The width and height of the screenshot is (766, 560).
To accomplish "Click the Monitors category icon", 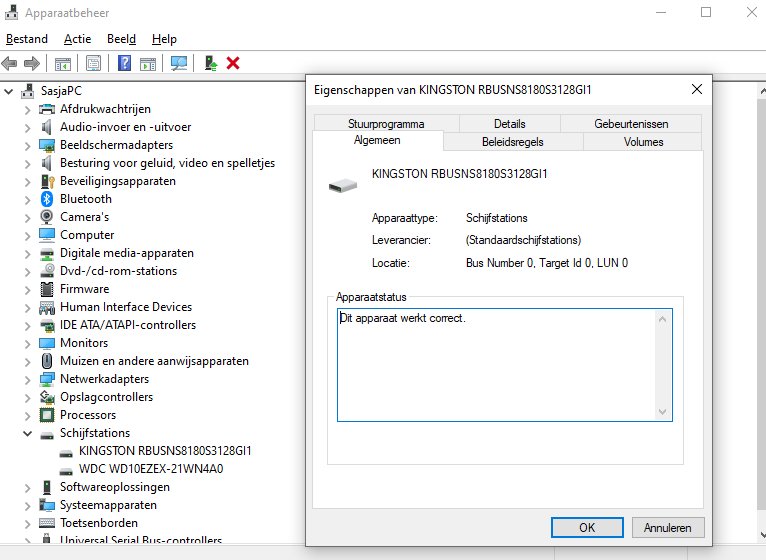I will (x=47, y=343).
